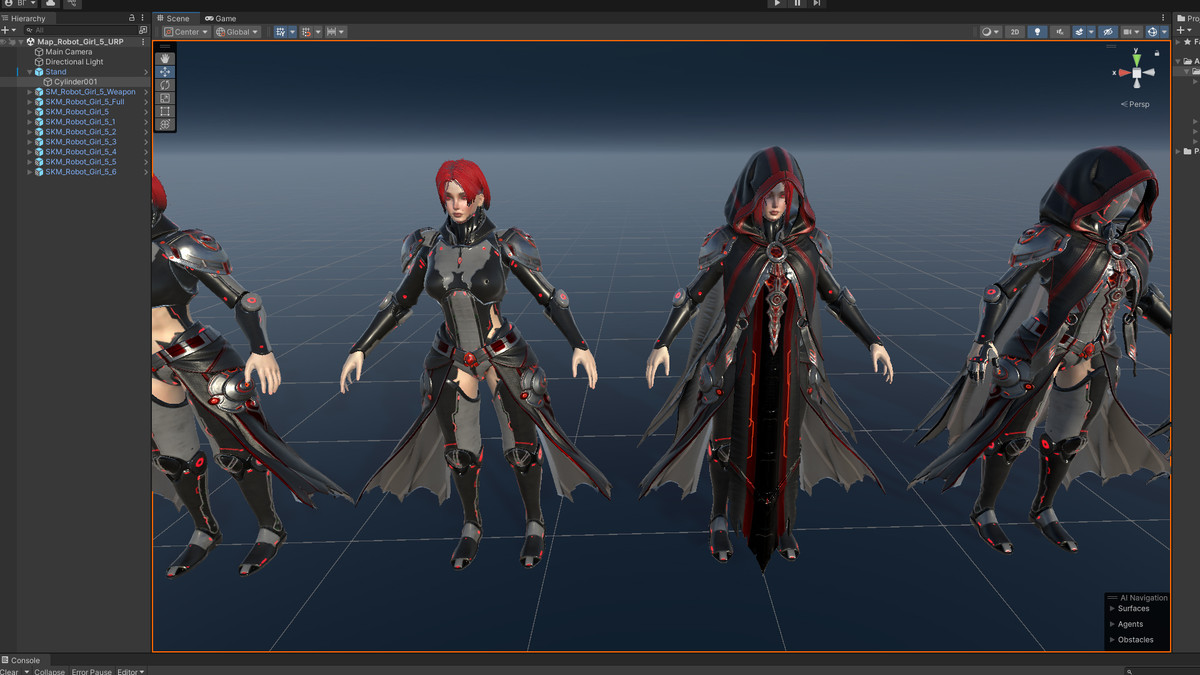Open the shading mode dropdown
The width and height of the screenshot is (1200, 675).
(x=991, y=32)
